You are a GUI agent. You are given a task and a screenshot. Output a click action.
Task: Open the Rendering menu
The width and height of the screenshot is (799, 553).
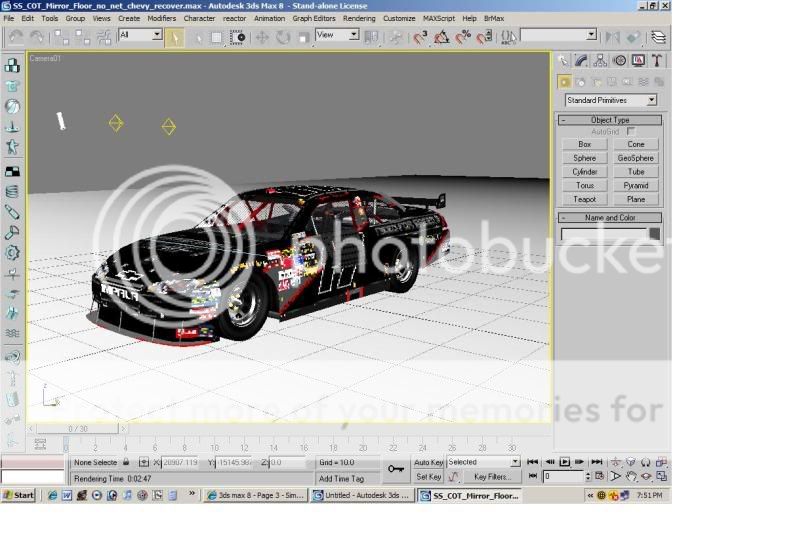pyautogui.click(x=359, y=18)
